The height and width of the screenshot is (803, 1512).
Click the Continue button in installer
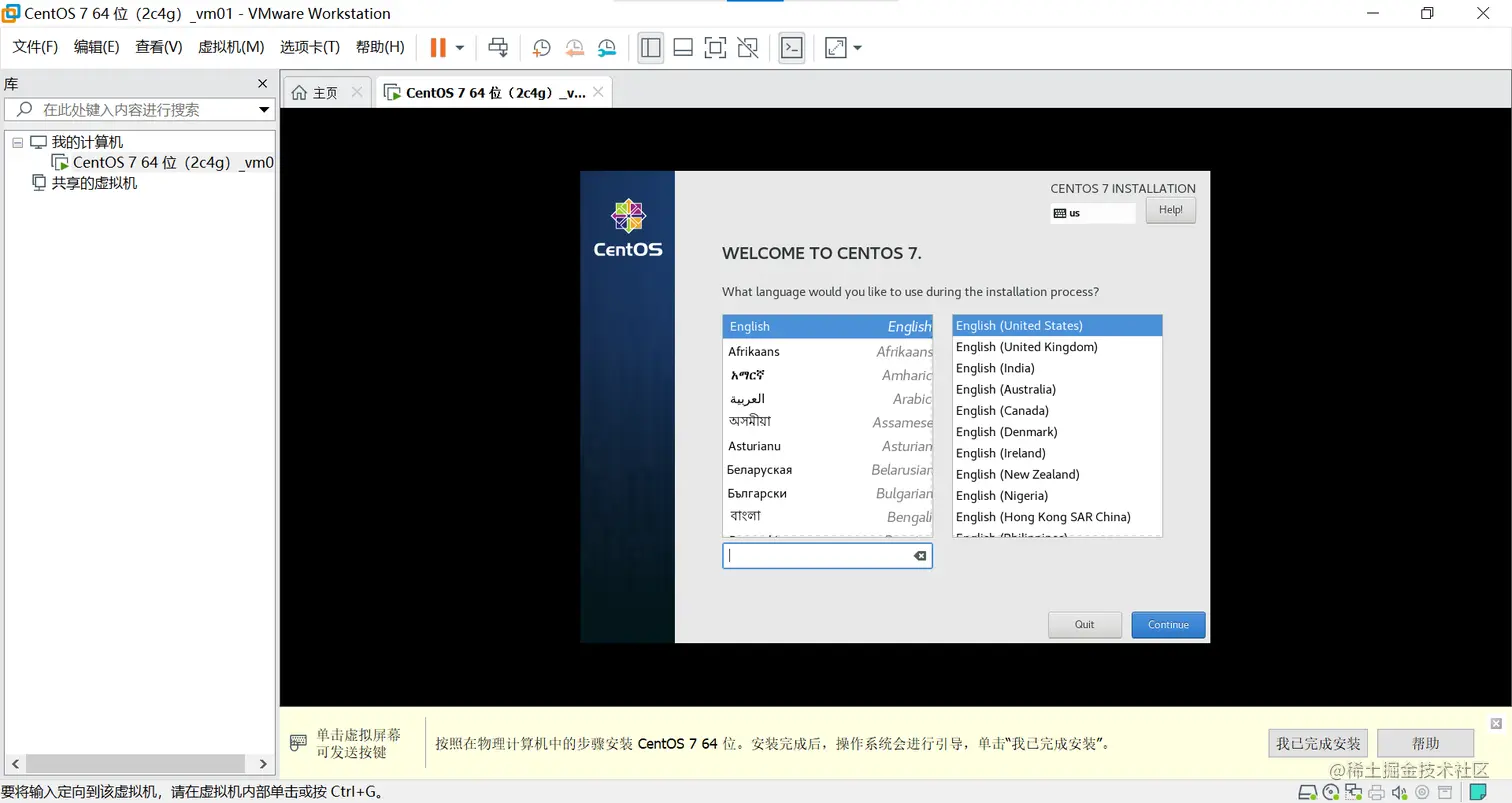click(x=1168, y=625)
